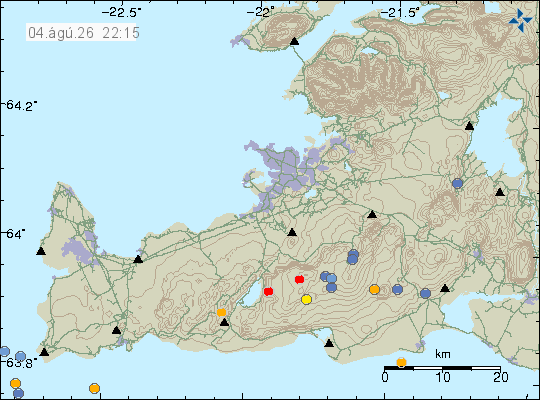Click the kilometer scale bar
540x400 pixels.
(443, 368)
